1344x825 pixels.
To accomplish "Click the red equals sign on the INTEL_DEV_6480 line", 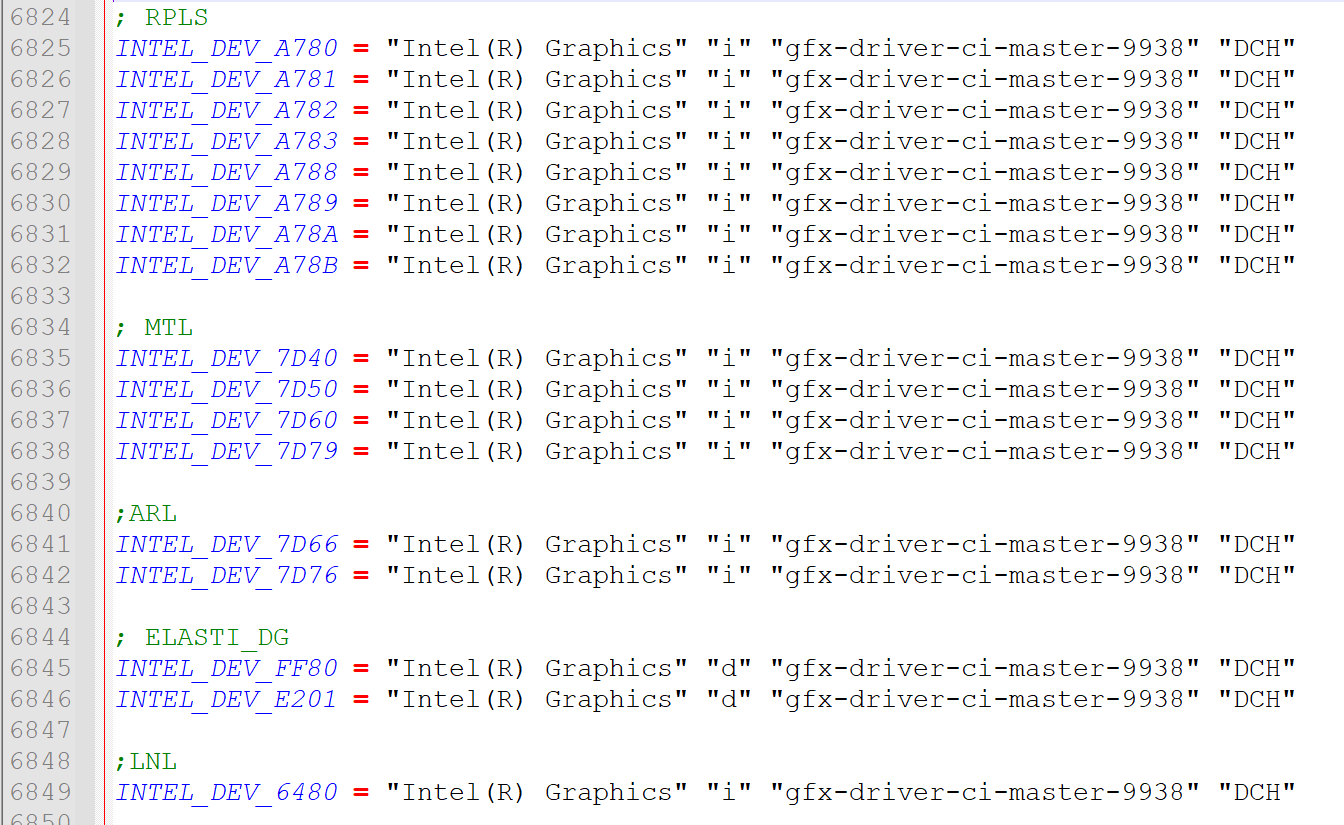I will 361,792.
